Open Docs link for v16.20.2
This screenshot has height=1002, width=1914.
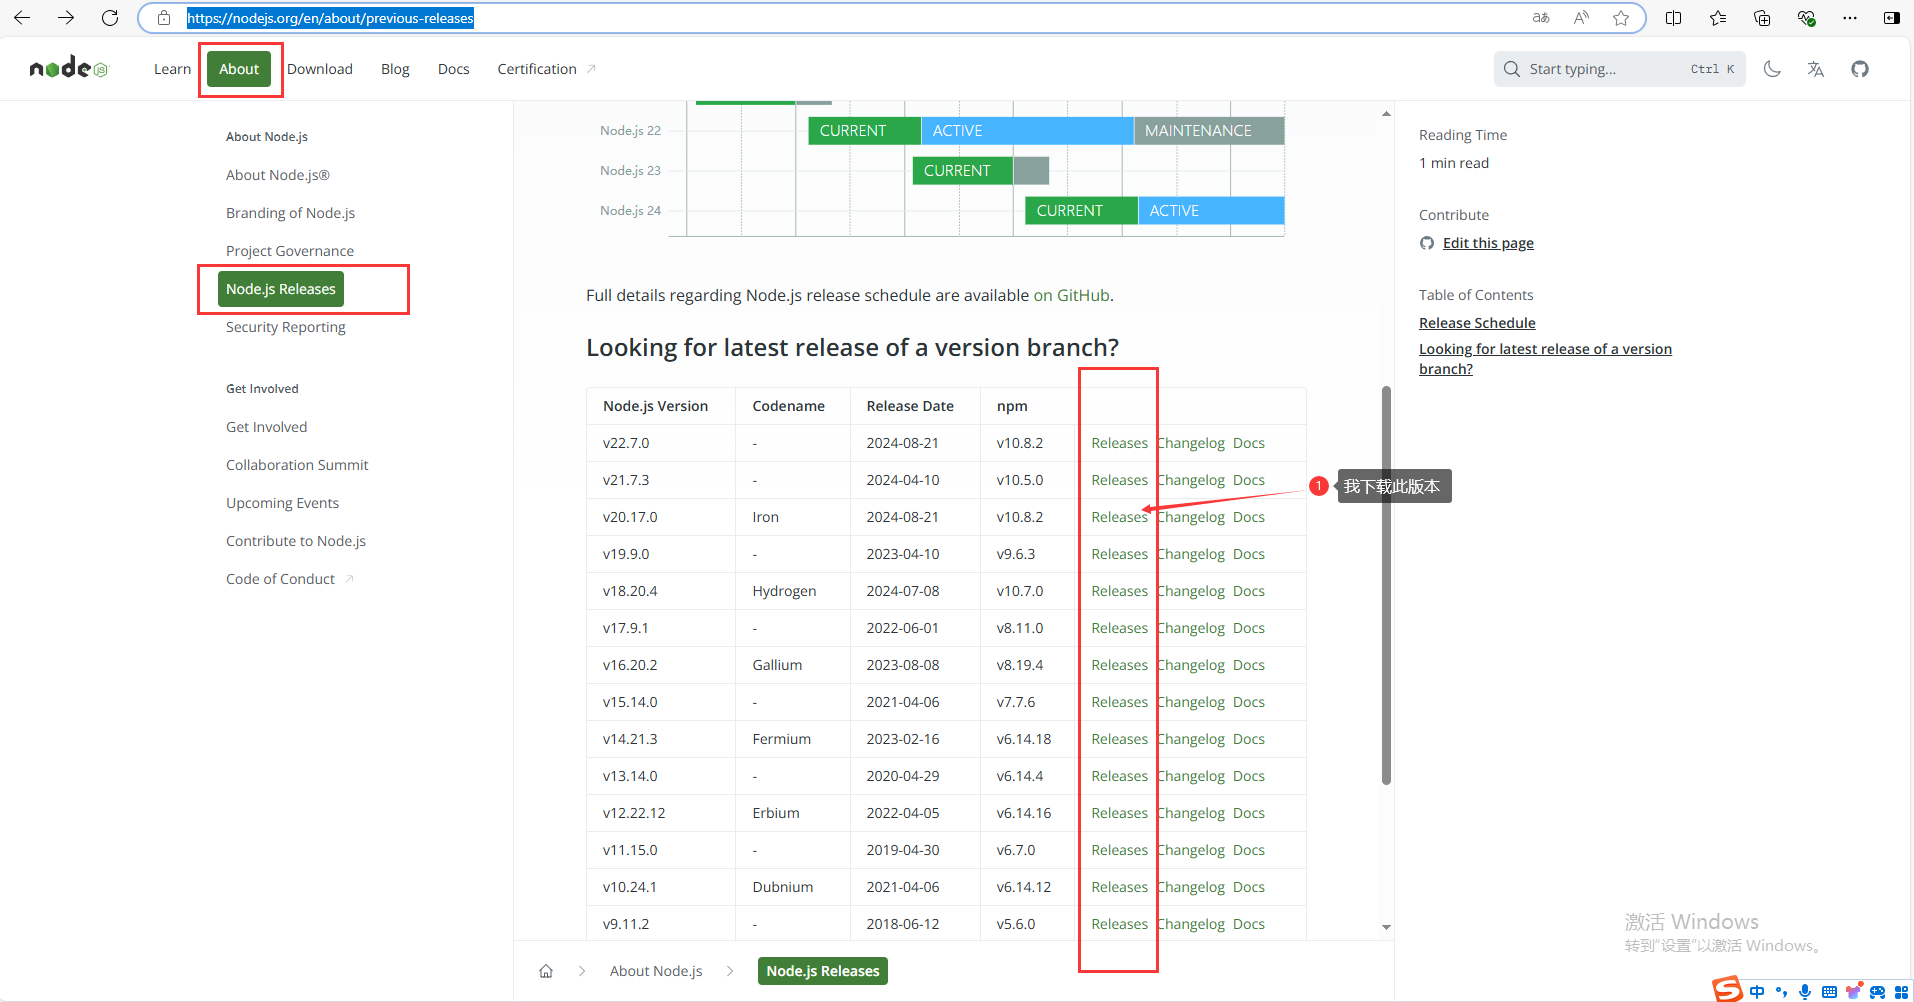point(1248,665)
